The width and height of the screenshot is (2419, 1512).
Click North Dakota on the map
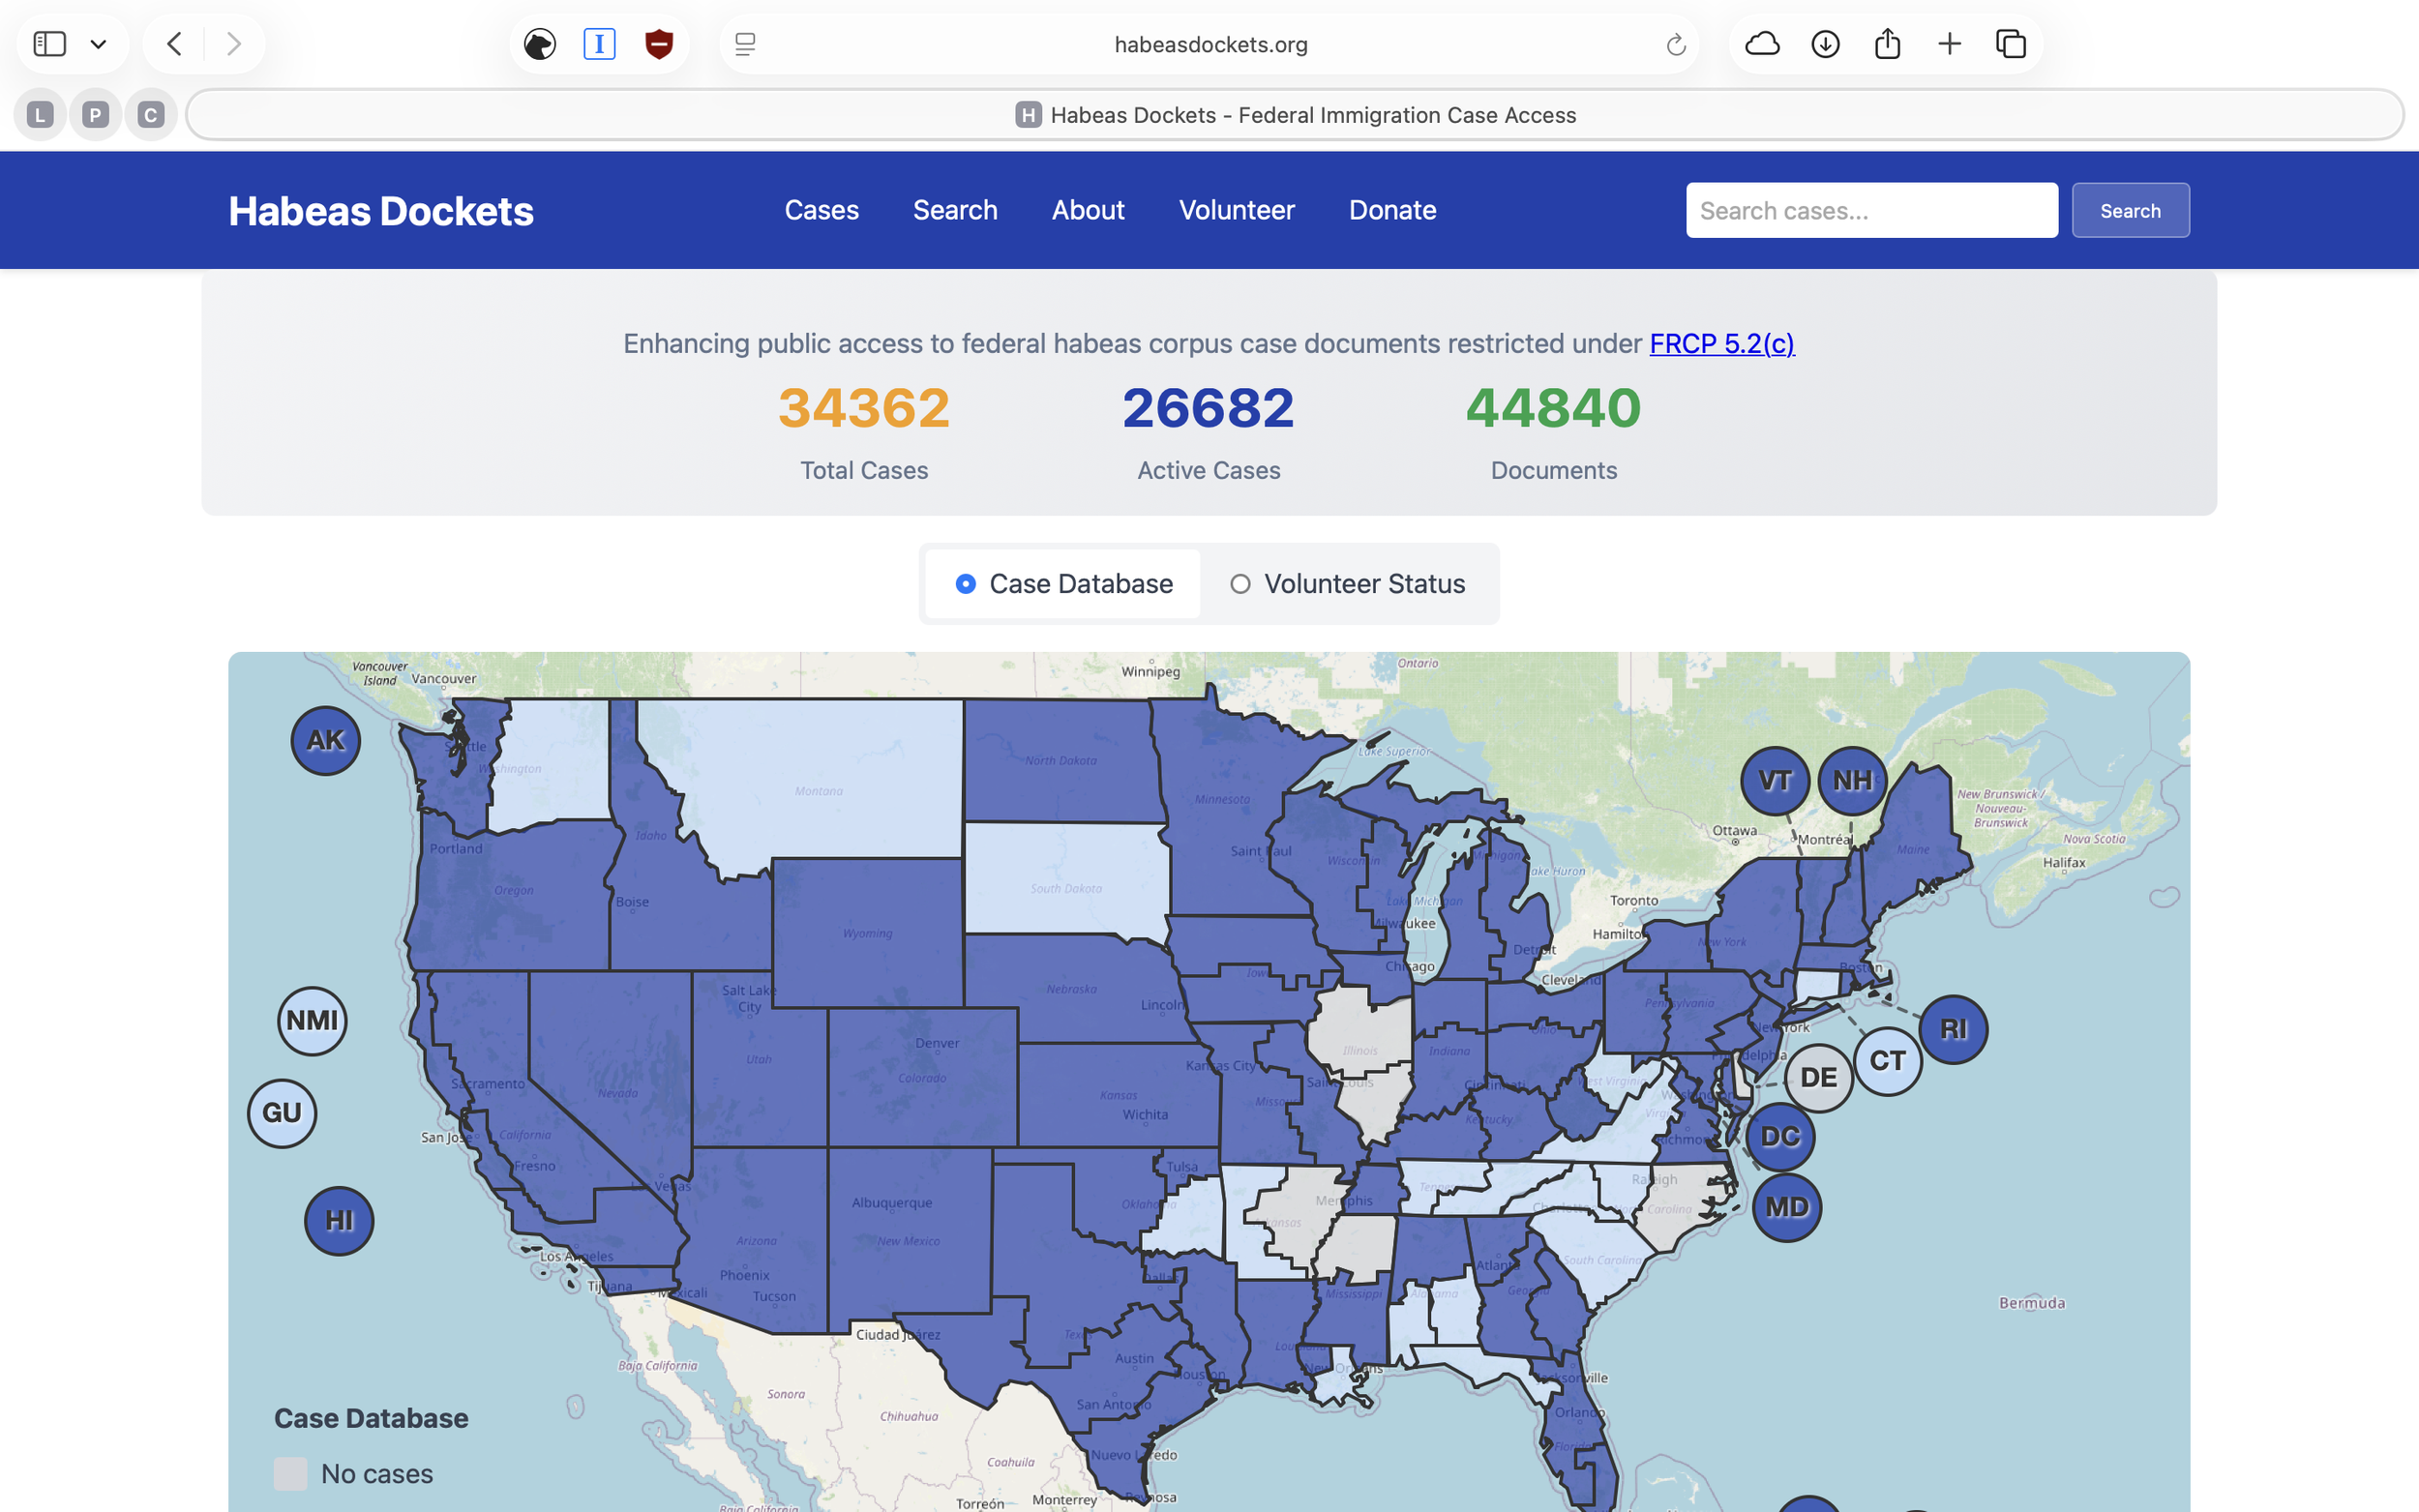[x=1060, y=760]
